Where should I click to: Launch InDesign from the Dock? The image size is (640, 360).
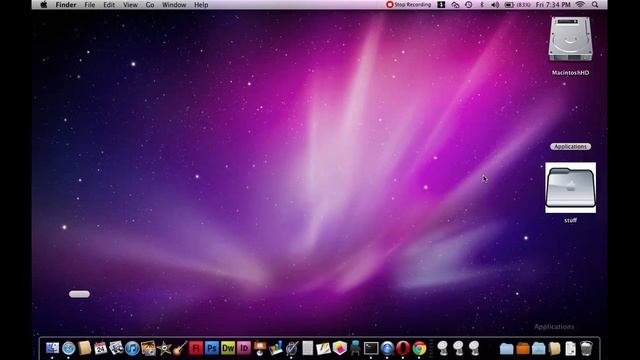pos(244,348)
